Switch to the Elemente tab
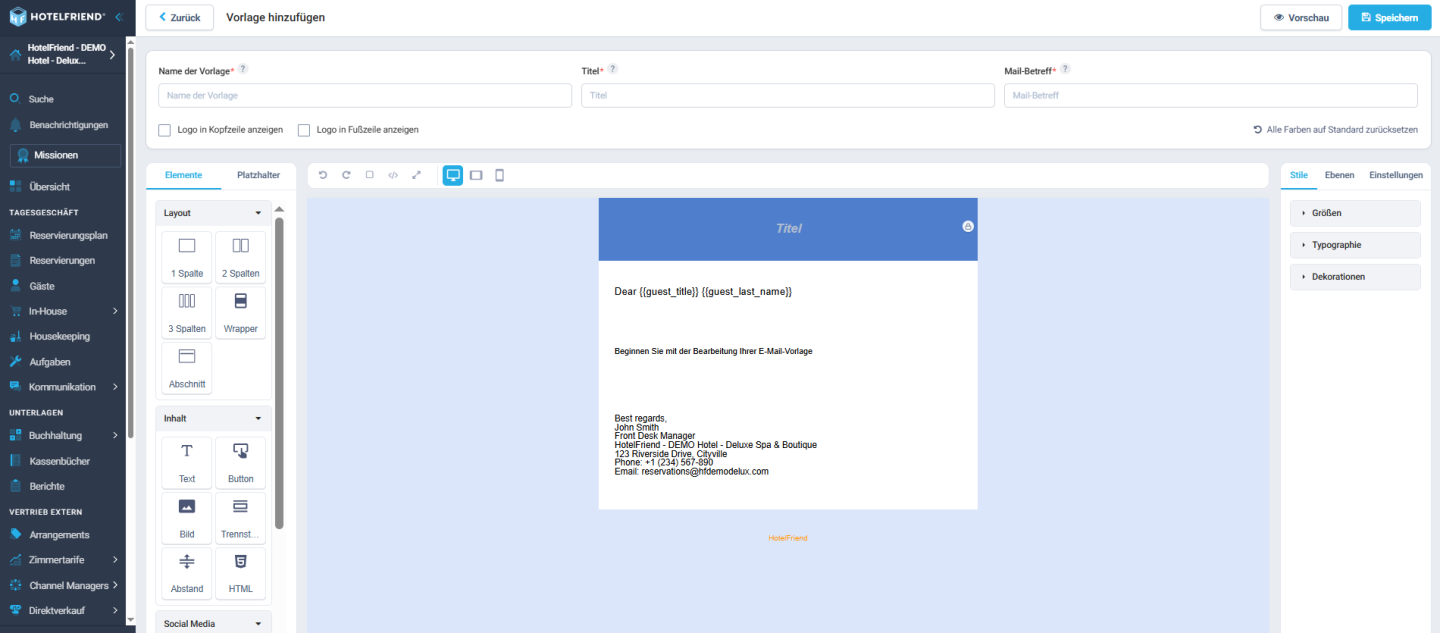1440x633 pixels. point(183,175)
